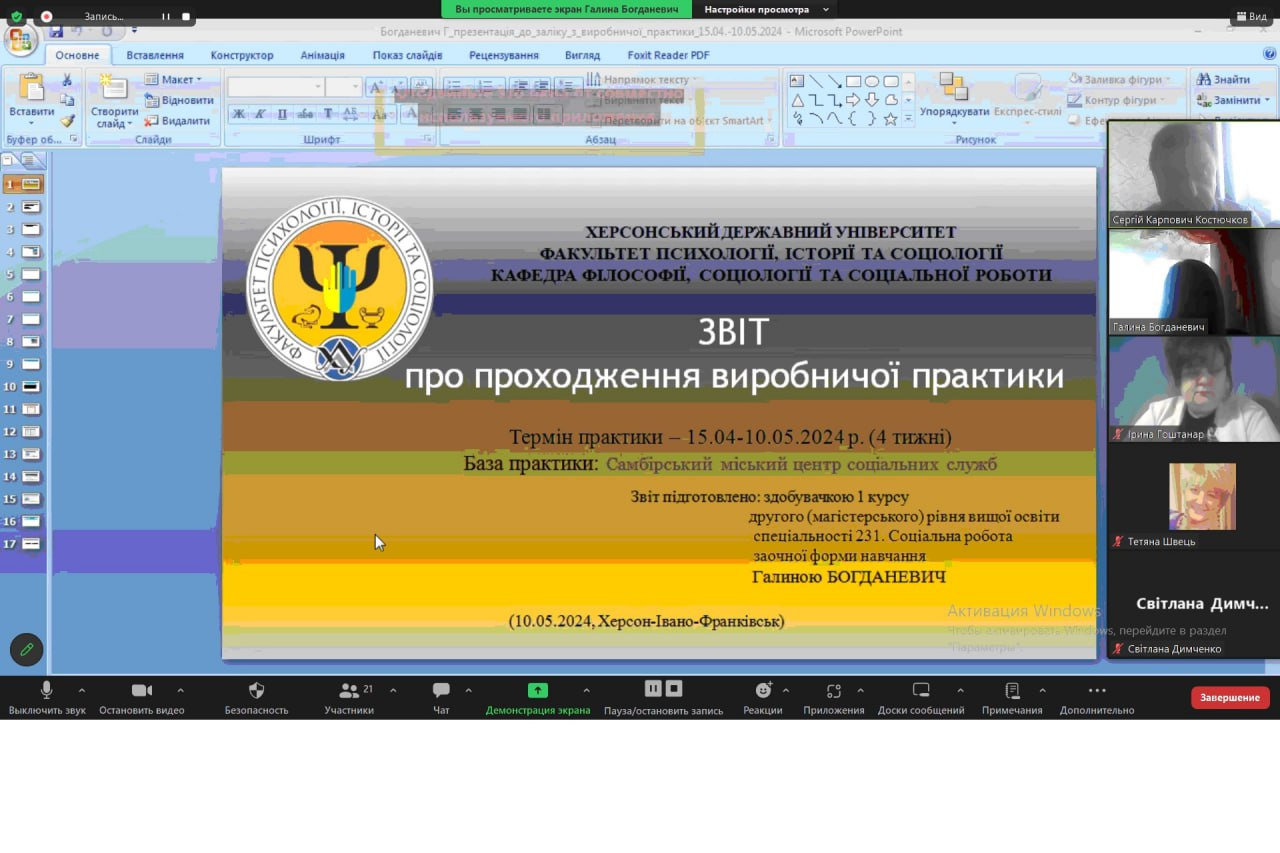Select slide 5 thumbnail in slide panel
Viewport: 1280px width, 853px height.
[30, 274]
